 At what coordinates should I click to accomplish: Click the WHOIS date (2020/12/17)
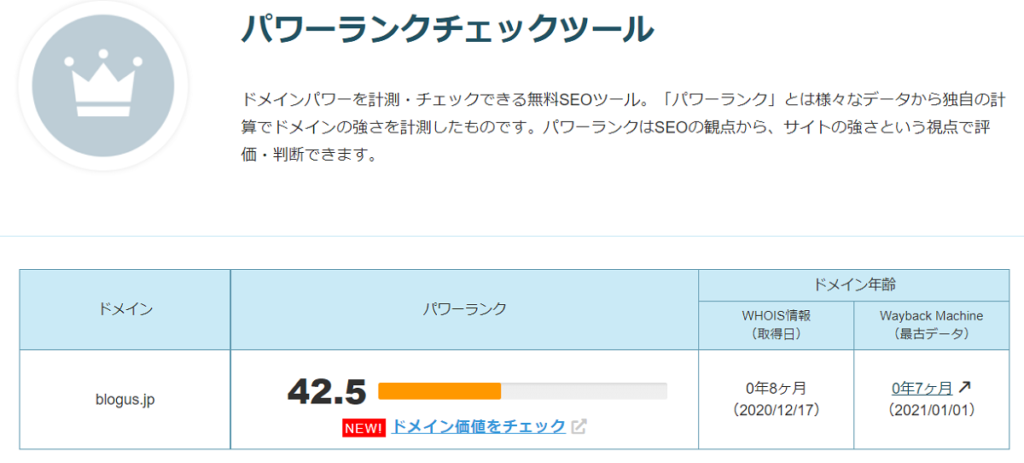coord(776,411)
